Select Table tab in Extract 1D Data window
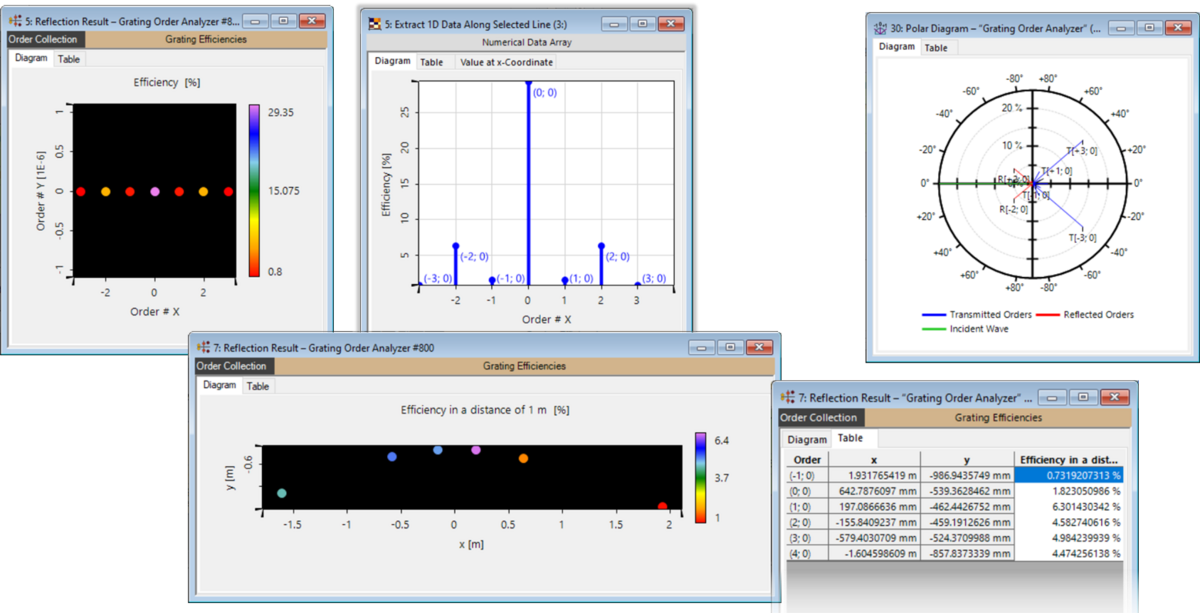The width and height of the screenshot is (1200, 613). coord(432,62)
